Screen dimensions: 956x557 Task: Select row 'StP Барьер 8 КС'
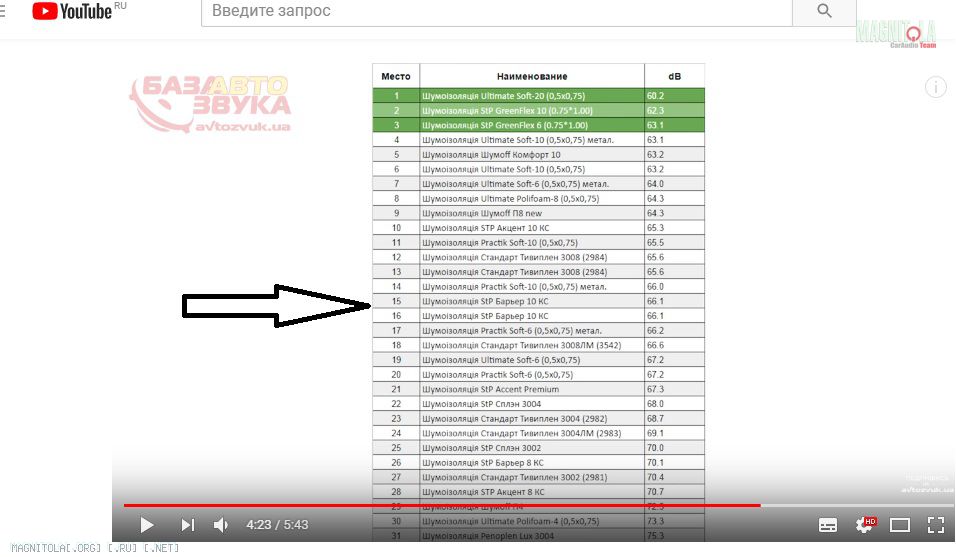[x=539, y=463]
